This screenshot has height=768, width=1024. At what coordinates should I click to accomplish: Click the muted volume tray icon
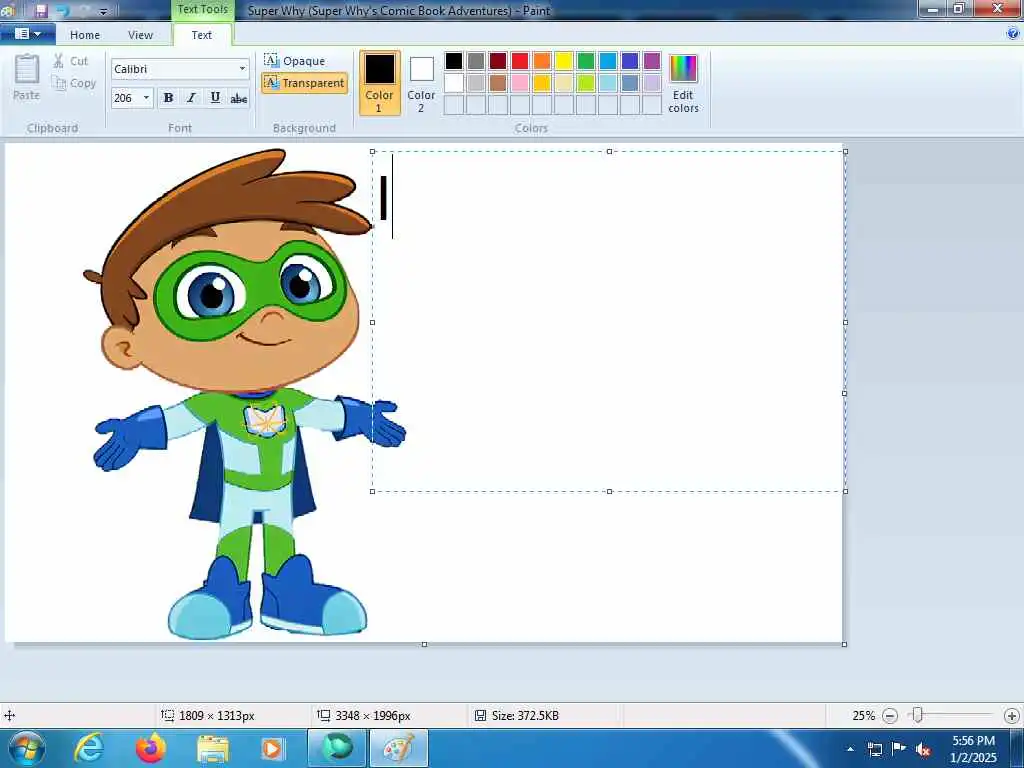pyautogui.click(x=923, y=749)
